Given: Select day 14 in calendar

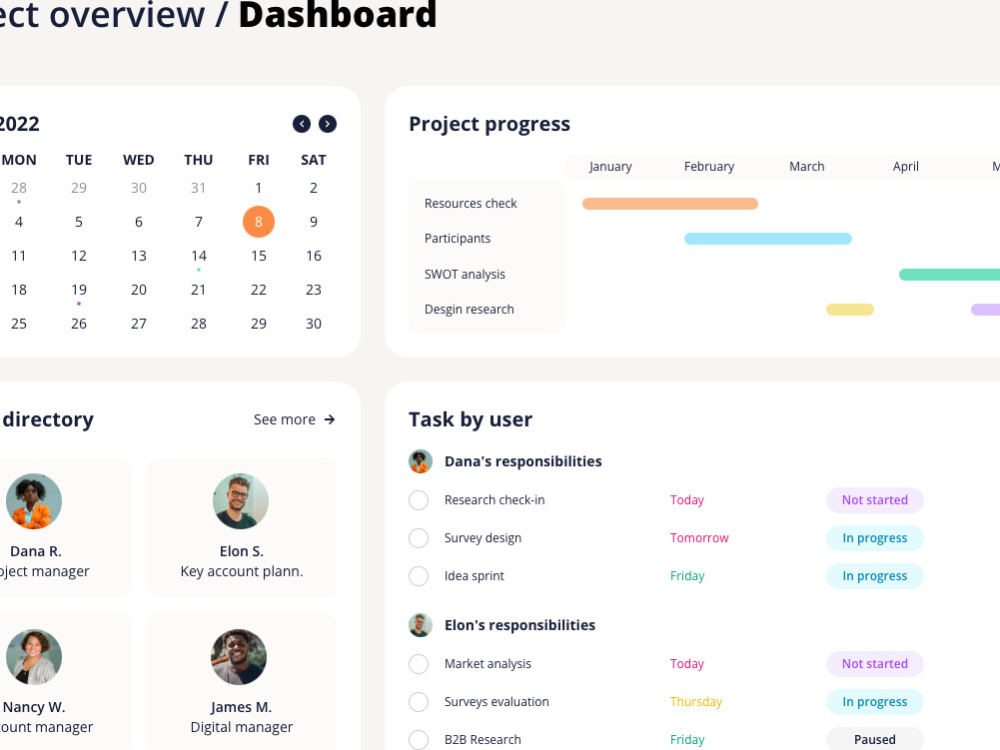Looking at the screenshot, I should pos(199,256).
